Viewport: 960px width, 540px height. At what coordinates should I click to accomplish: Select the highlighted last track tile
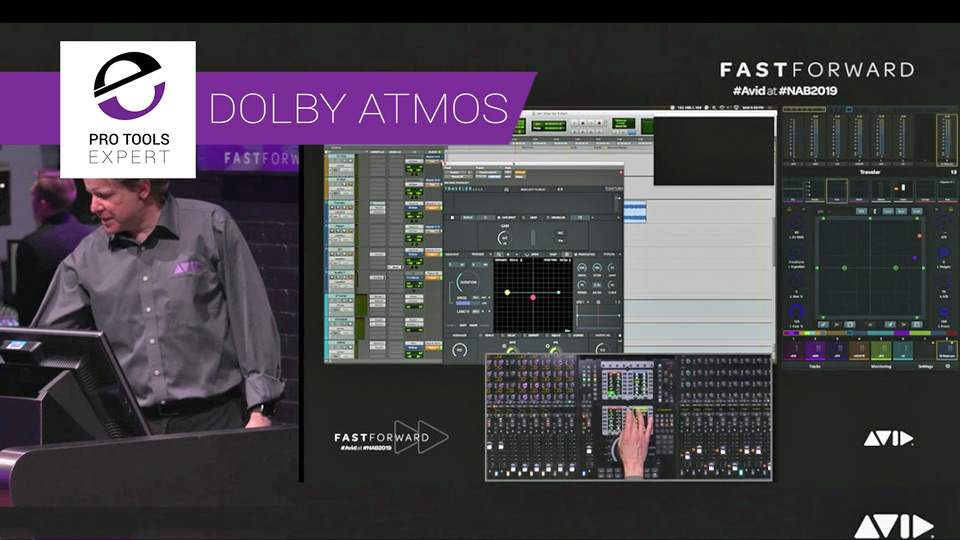[x=947, y=350]
